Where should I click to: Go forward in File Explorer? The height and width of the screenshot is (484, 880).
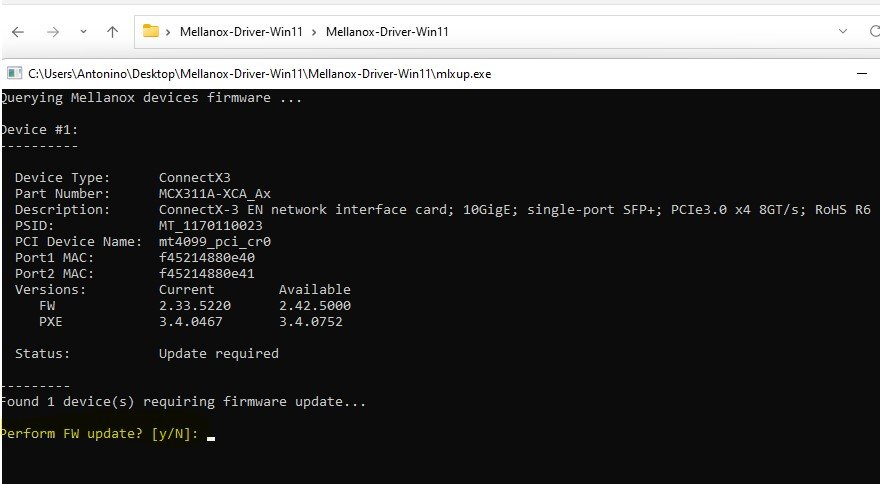[53, 32]
